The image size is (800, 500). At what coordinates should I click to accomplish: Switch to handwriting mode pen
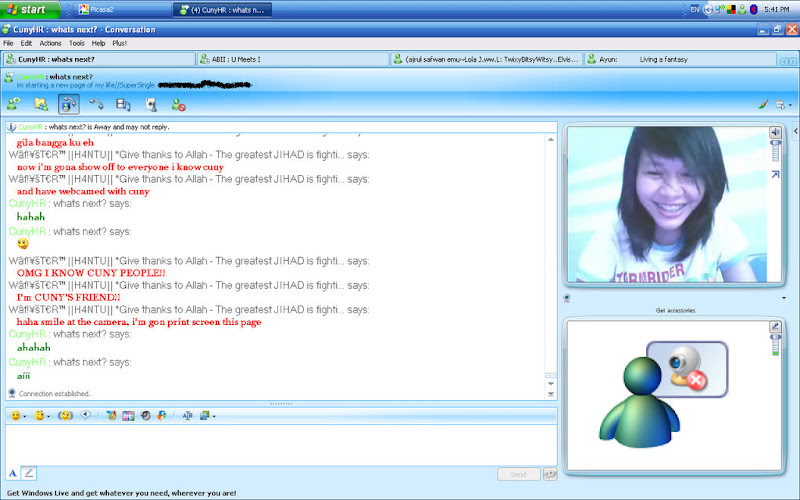click(x=29, y=473)
